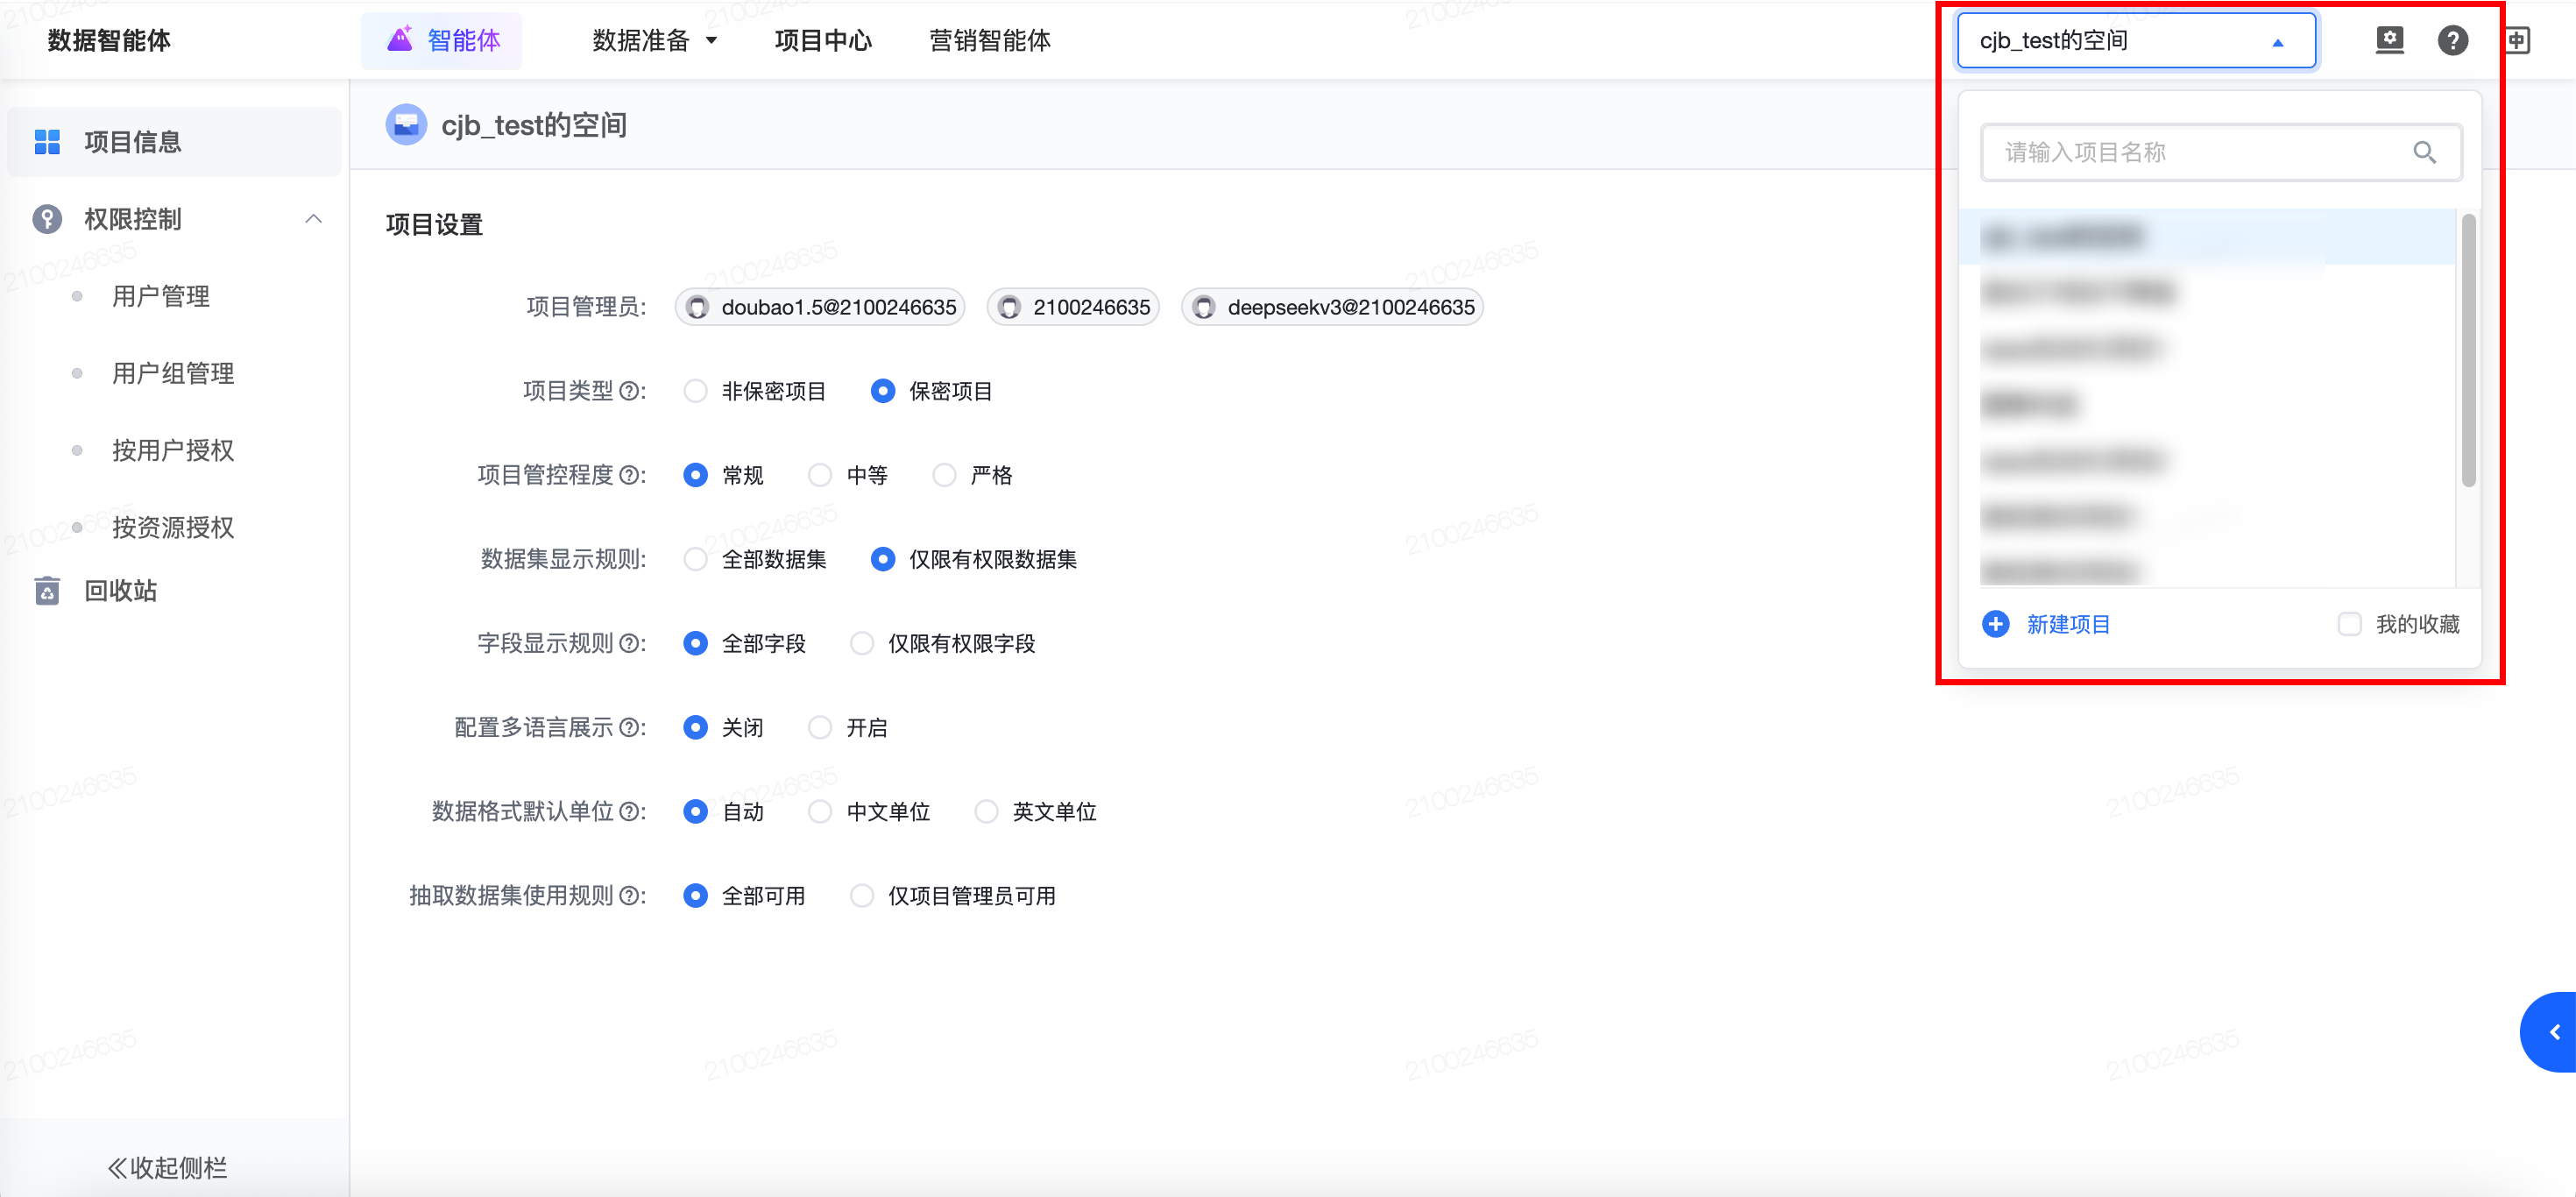Click the search magnifier icon in dropdown
The height and width of the screenshot is (1197, 2576).
coord(2424,152)
